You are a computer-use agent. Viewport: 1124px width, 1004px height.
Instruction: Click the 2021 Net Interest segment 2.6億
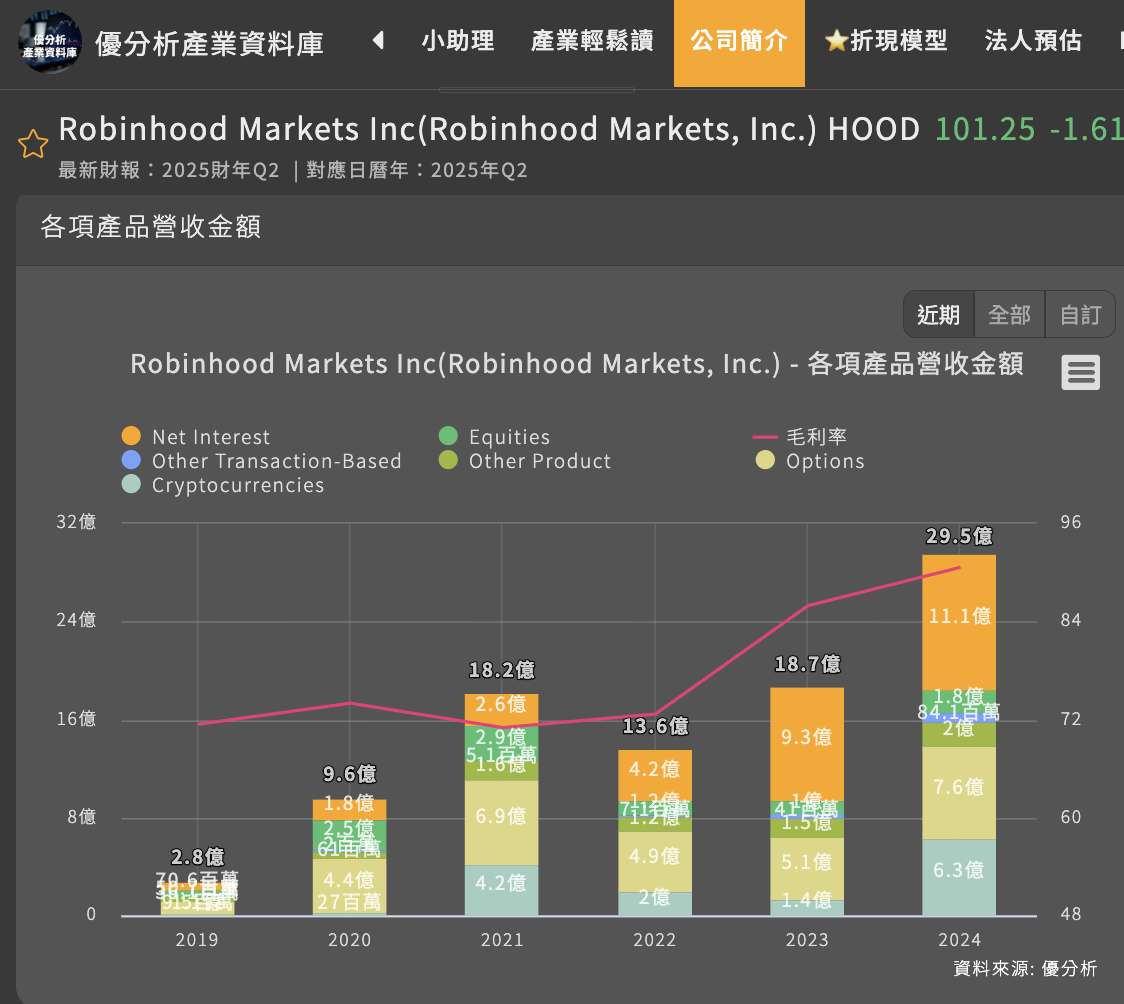coord(501,709)
